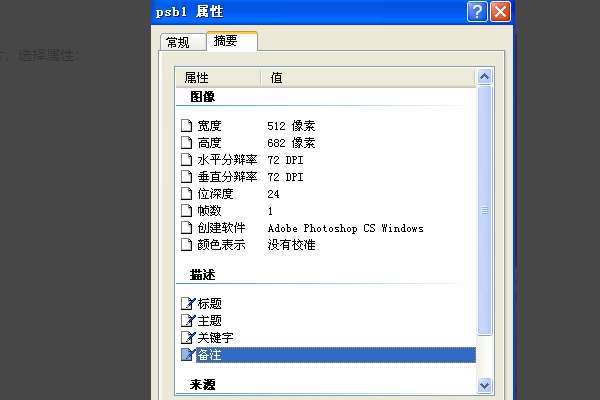Click the page icon beside 垂直分辨率

pyautogui.click(x=186, y=177)
